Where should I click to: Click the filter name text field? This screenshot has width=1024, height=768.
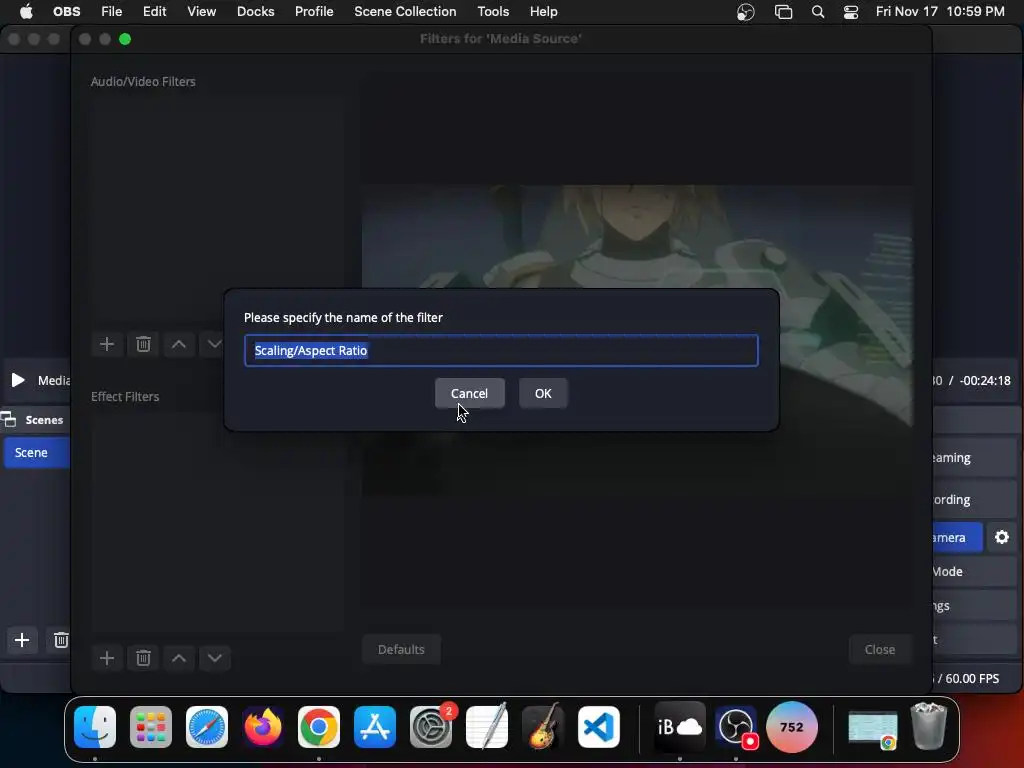[x=501, y=351]
